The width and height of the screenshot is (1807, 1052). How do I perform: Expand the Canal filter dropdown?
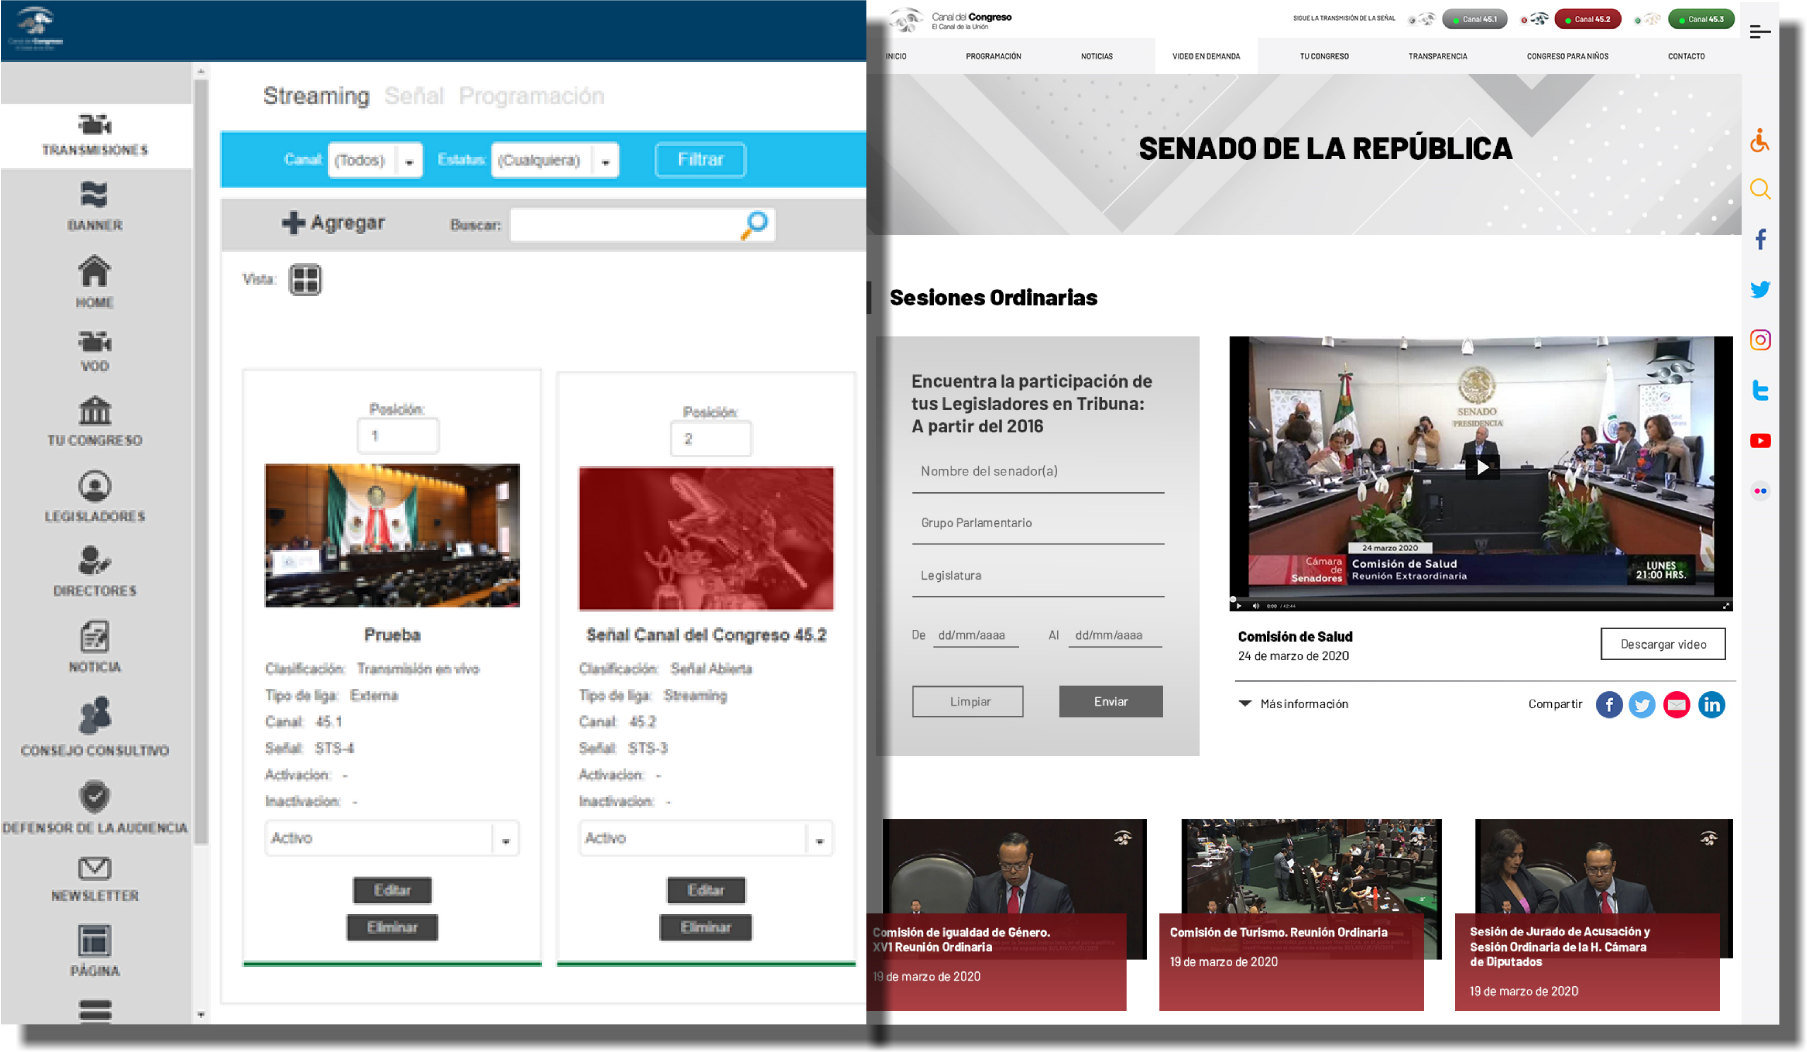[409, 161]
